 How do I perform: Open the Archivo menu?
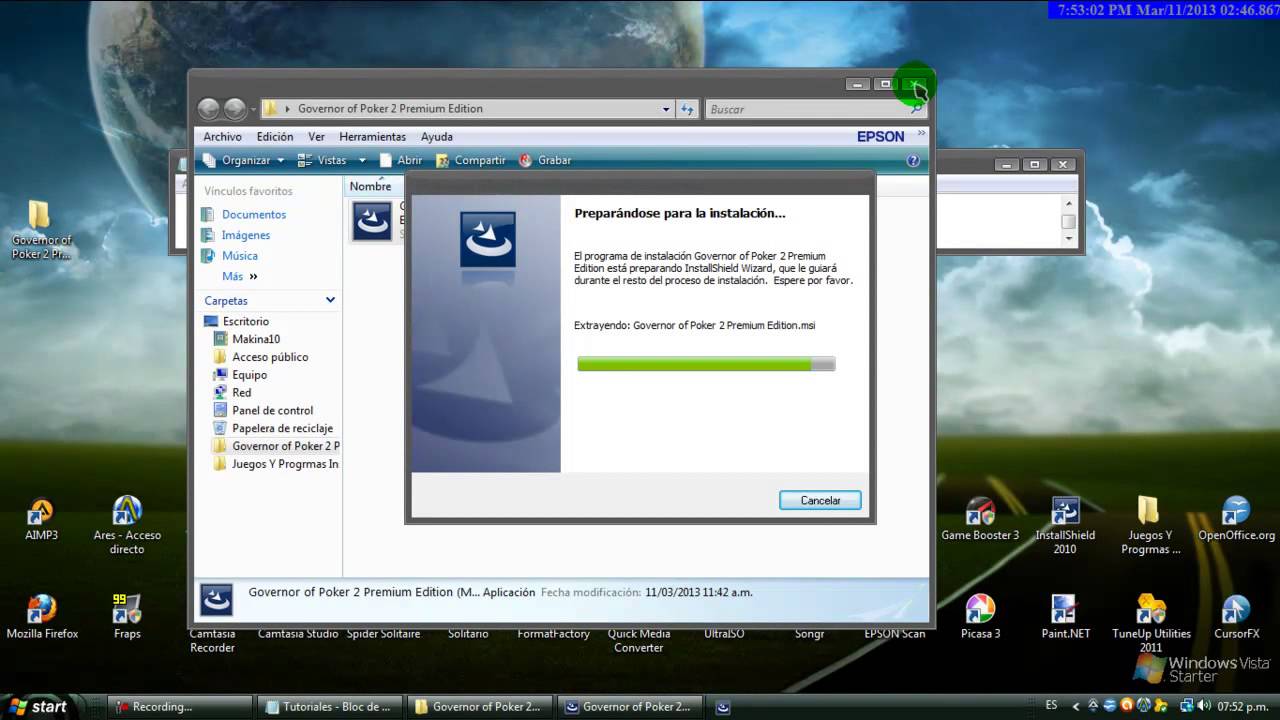click(222, 137)
